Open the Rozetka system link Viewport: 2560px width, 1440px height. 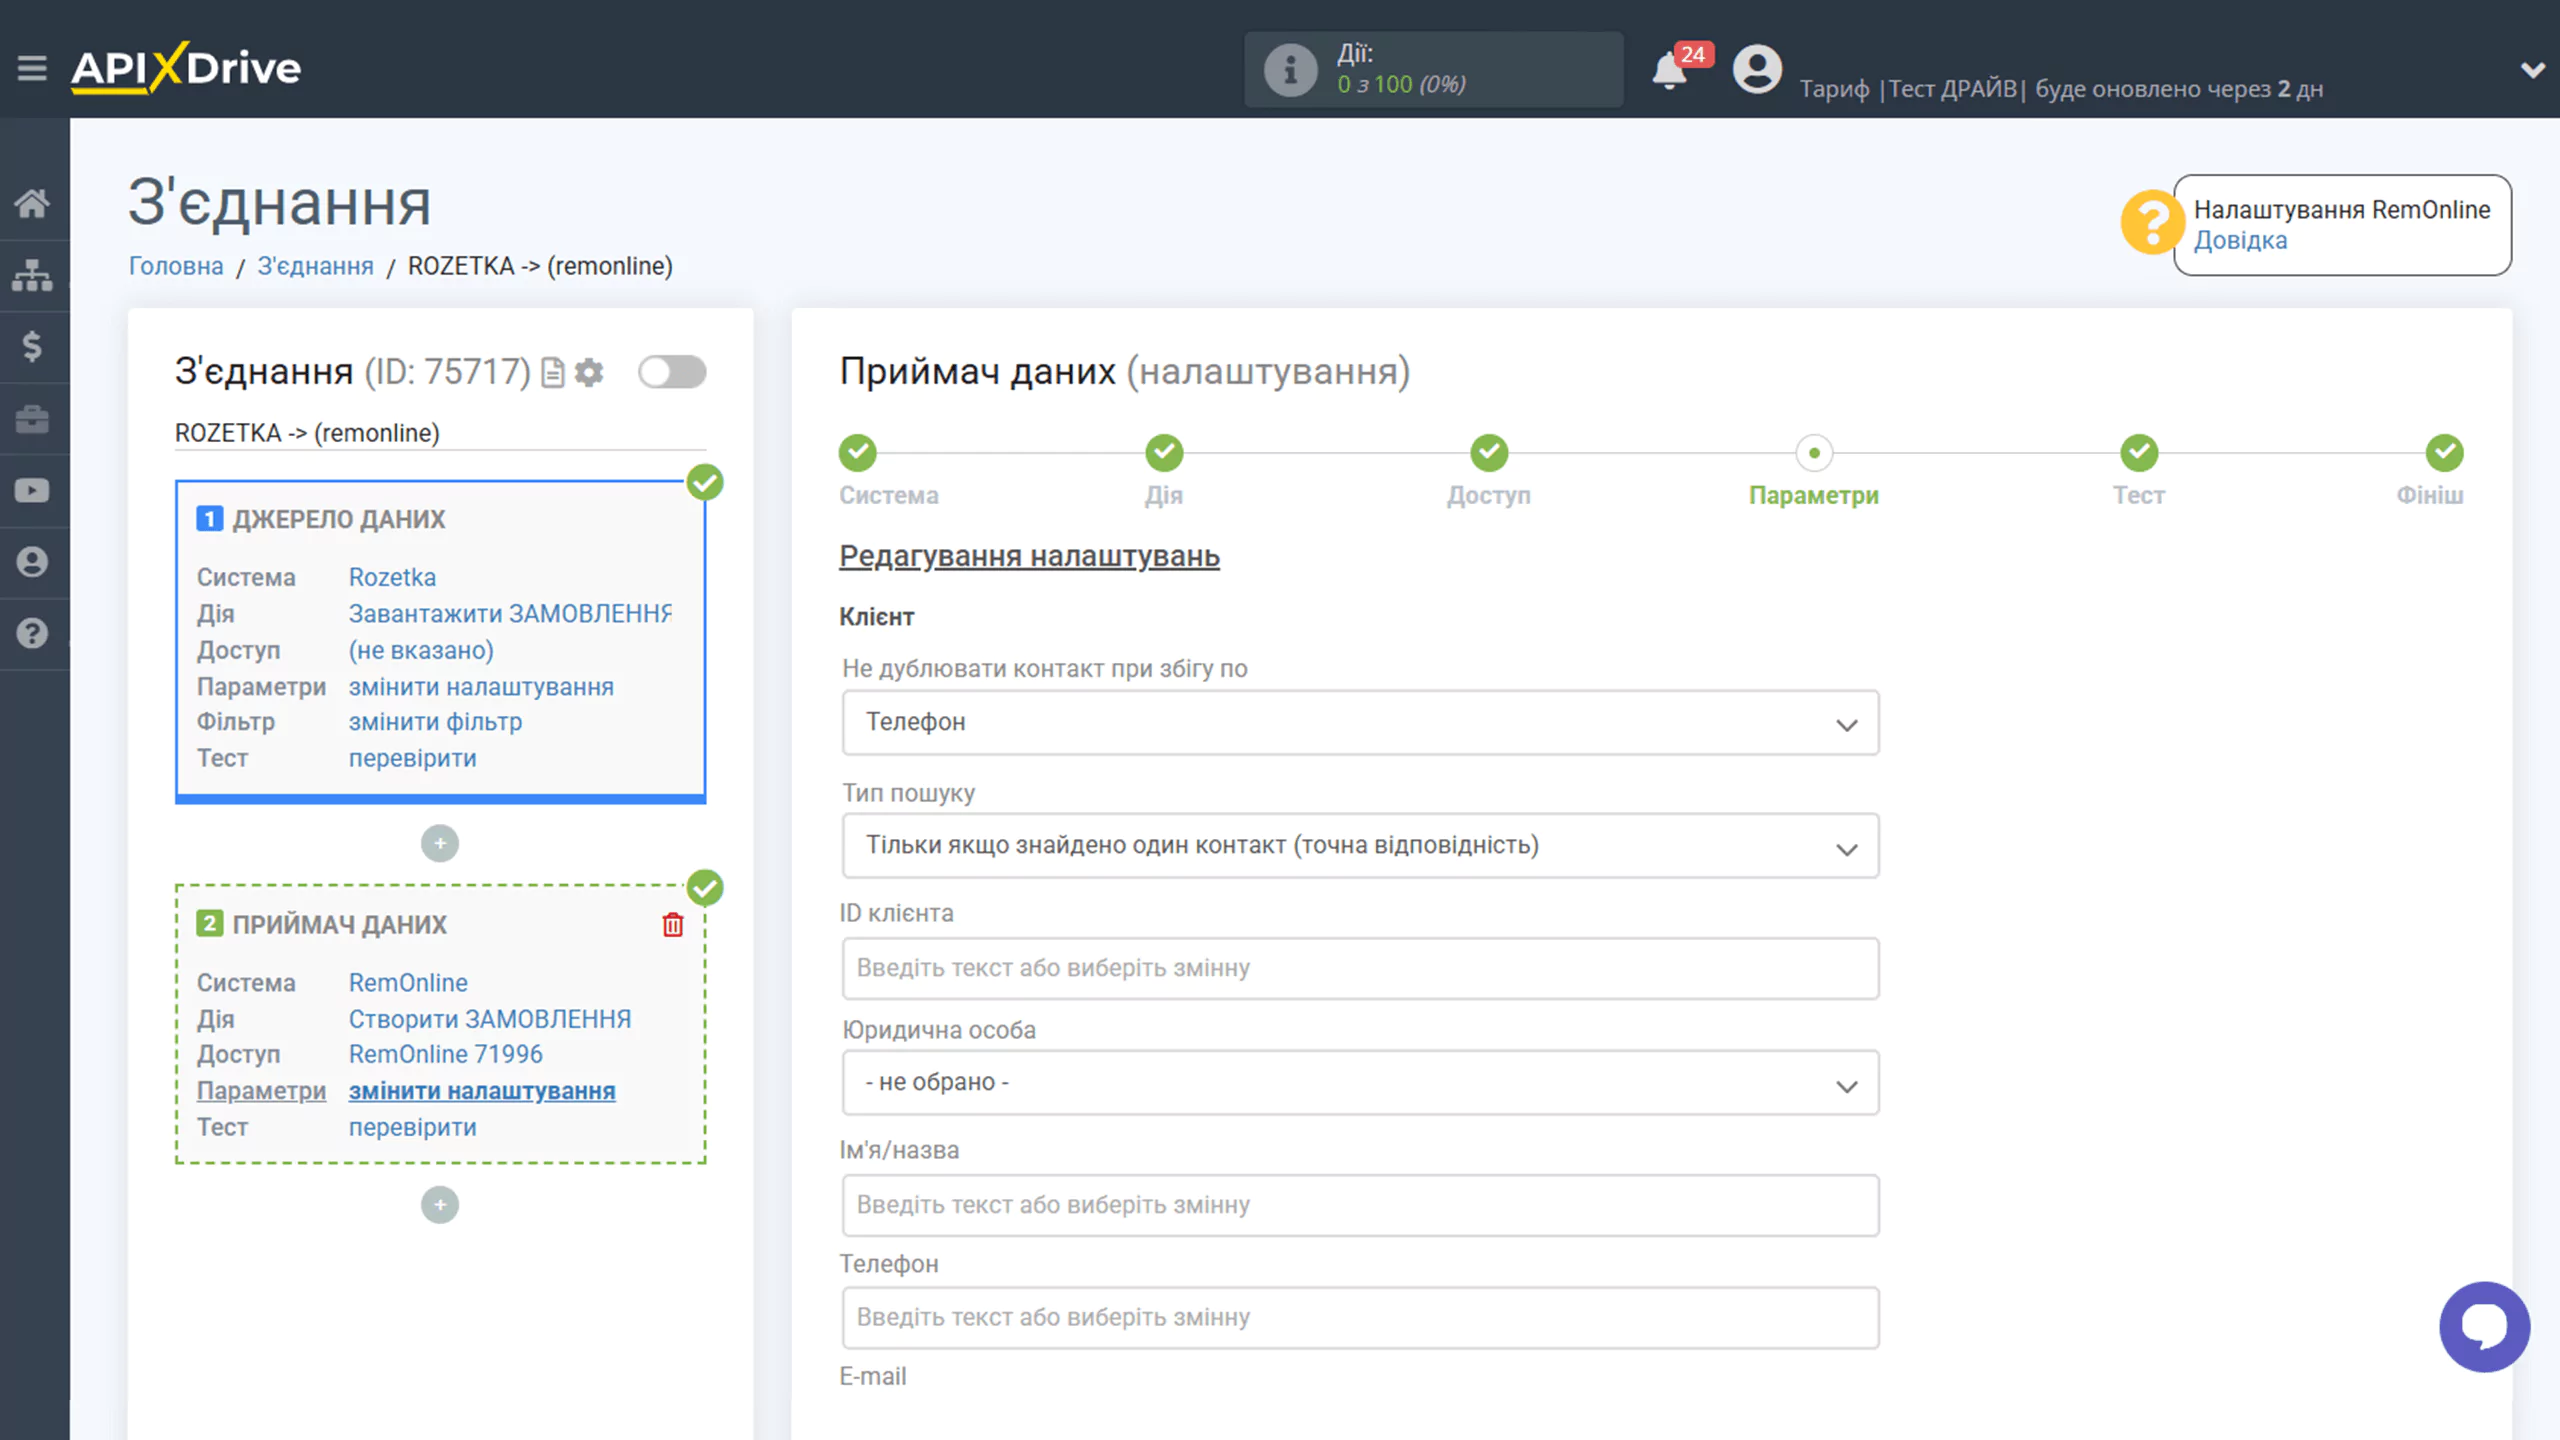(x=392, y=578)
